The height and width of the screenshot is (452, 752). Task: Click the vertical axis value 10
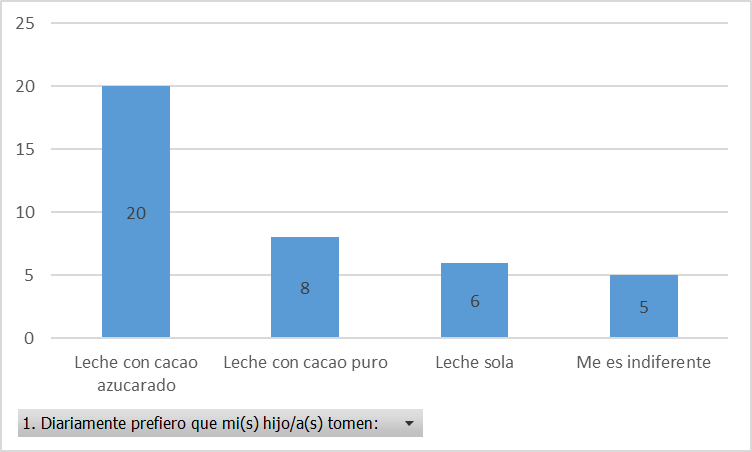click(26, 213)
